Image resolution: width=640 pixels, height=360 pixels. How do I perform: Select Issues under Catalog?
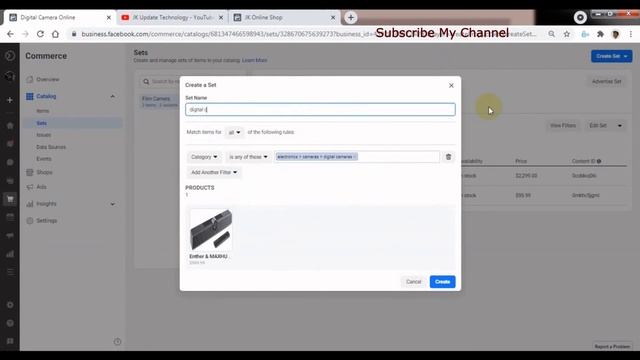coord(44,135)
